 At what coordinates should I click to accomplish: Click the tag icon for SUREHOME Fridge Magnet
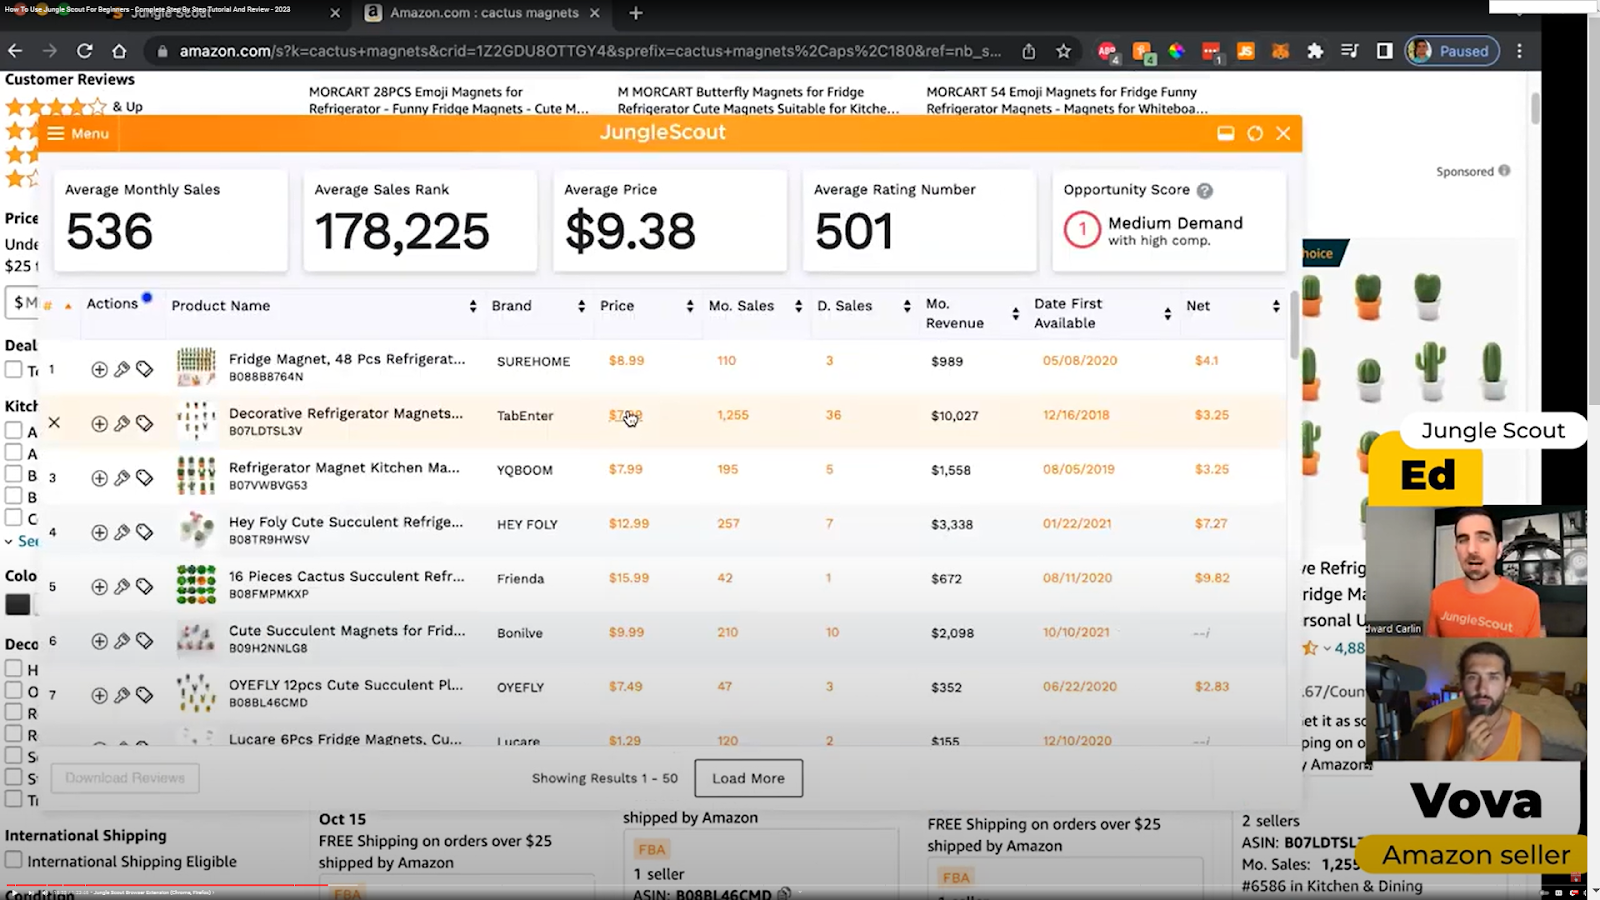[x=145, y=370]
